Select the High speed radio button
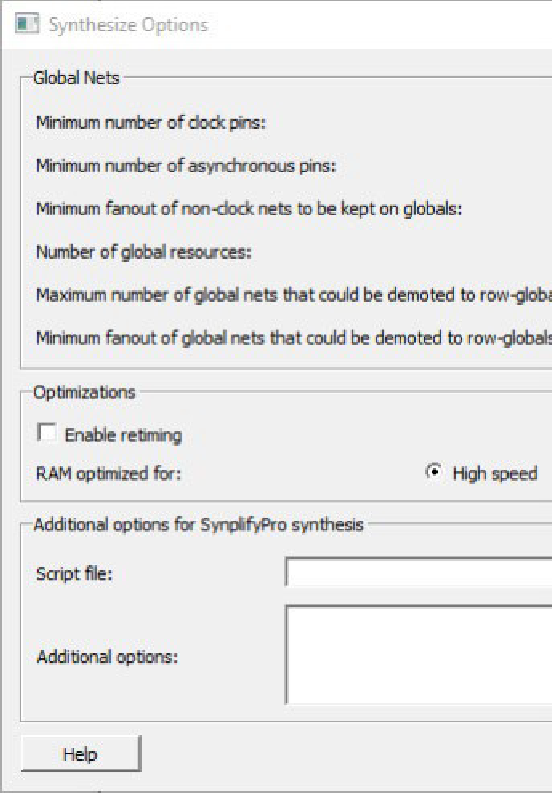 [434, 472]
